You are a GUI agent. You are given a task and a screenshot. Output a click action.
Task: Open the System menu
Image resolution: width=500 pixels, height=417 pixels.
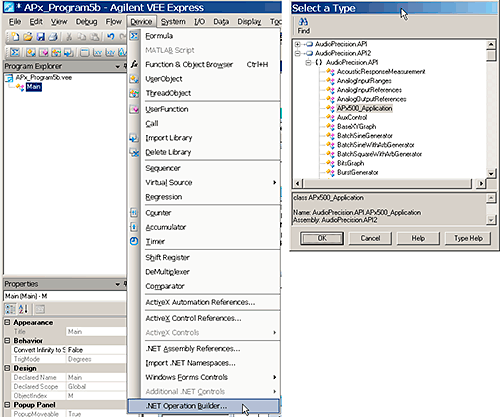173,22
